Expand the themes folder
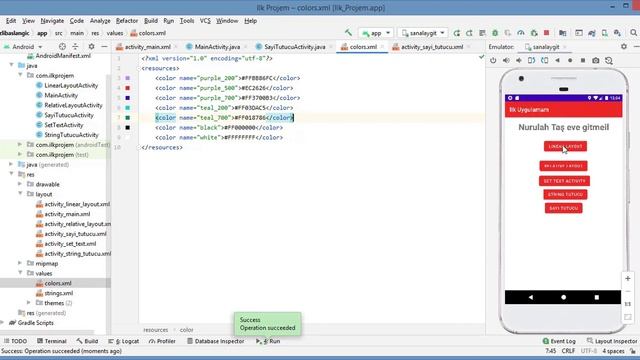This screenshot has width=640, height=360. [x=29, y=303]
